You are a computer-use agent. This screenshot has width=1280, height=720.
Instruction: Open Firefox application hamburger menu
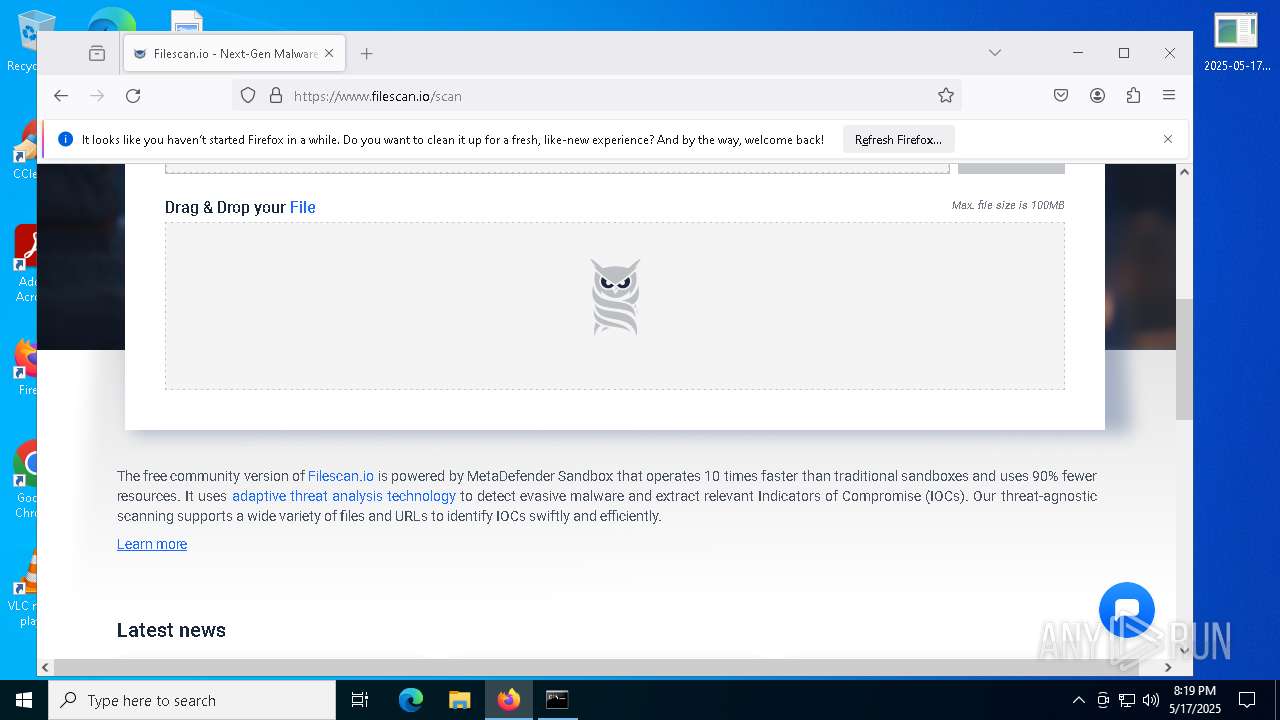click(x=1169, y=96)
